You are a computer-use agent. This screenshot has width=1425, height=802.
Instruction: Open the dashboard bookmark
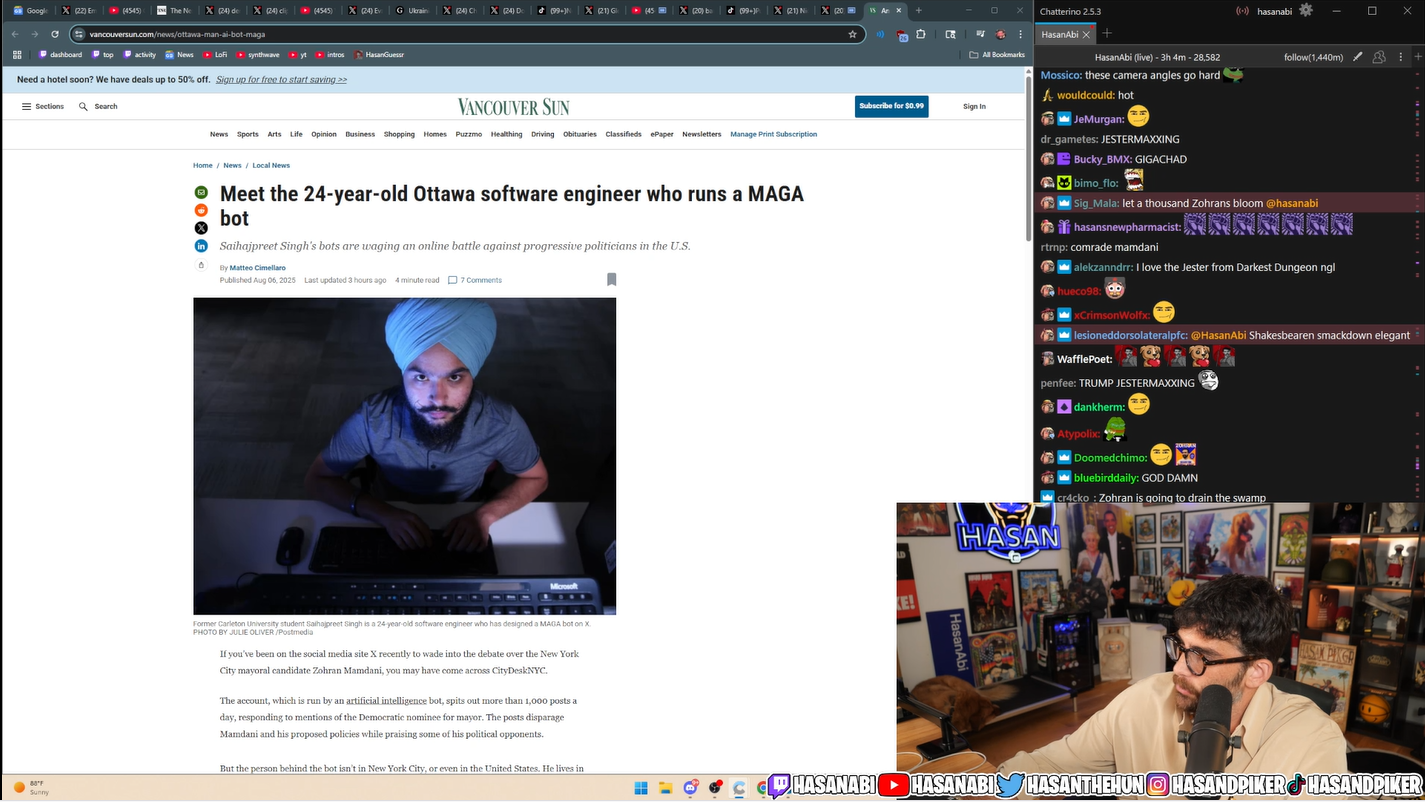point(60,55)
